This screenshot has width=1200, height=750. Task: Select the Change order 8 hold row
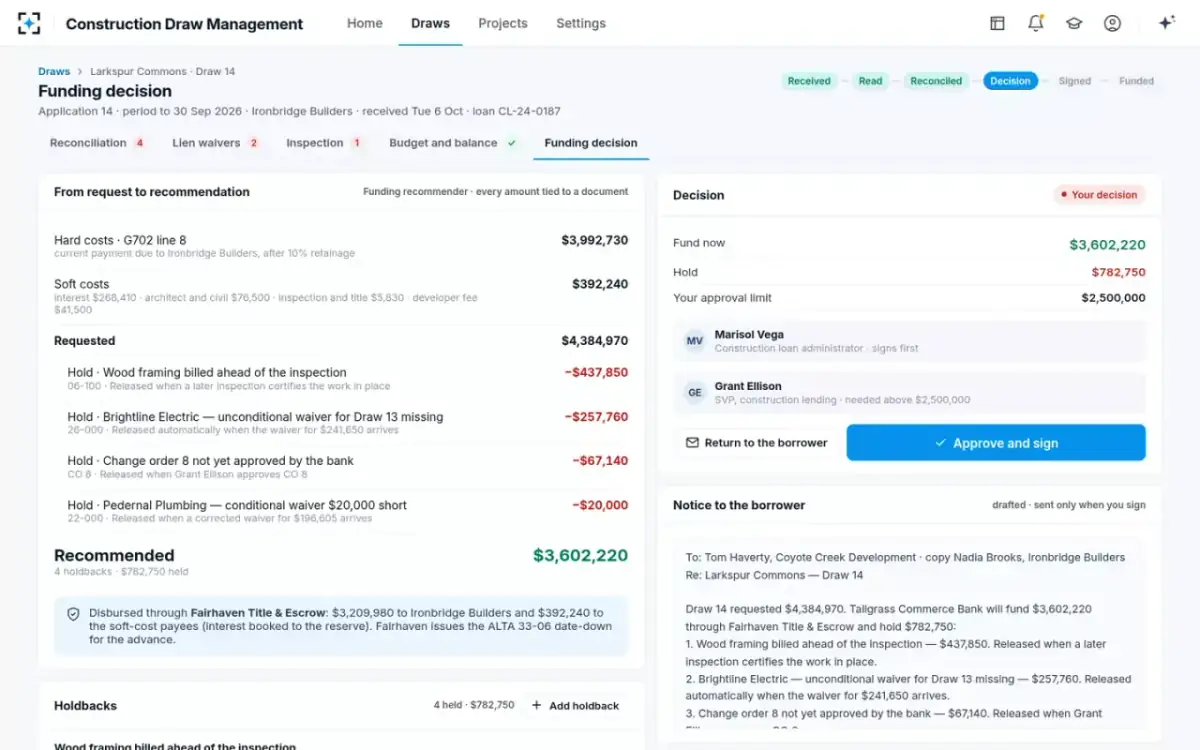coord(341,467)
